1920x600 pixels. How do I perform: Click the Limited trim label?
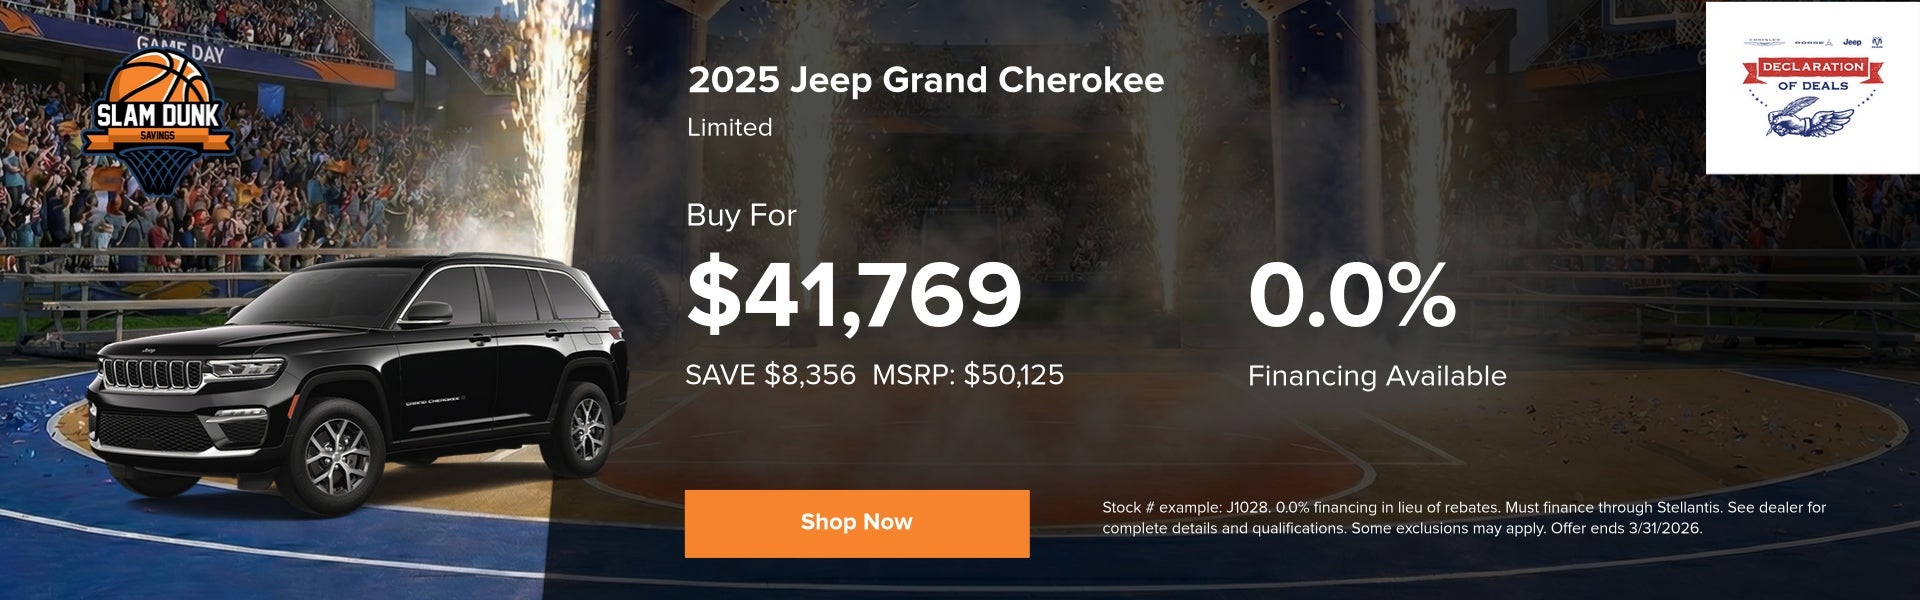pos(729,127)
